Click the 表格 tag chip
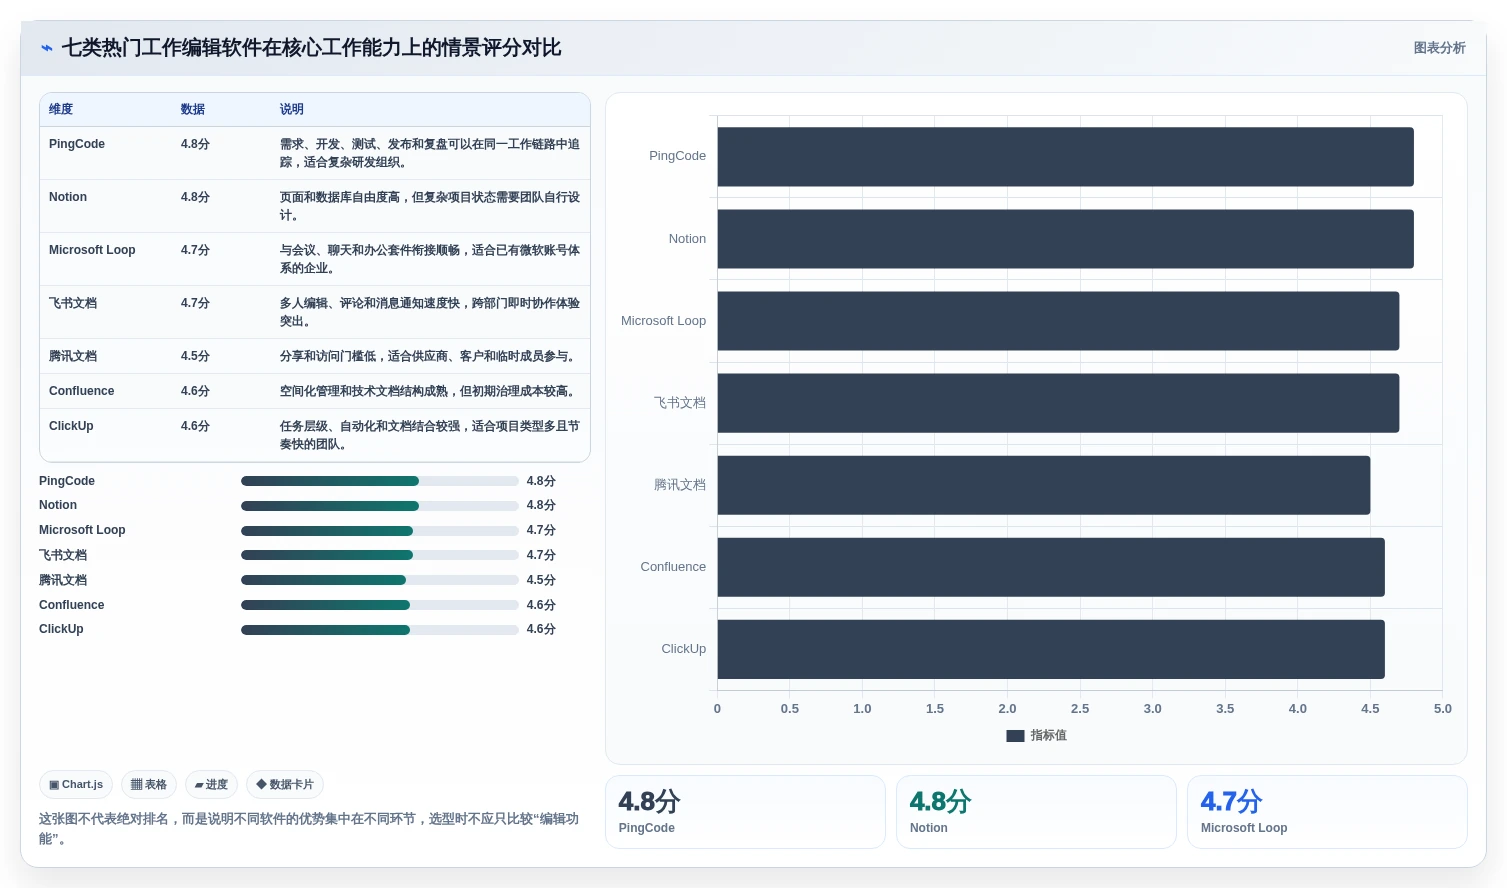1507x888 pixels. [149, 785]
